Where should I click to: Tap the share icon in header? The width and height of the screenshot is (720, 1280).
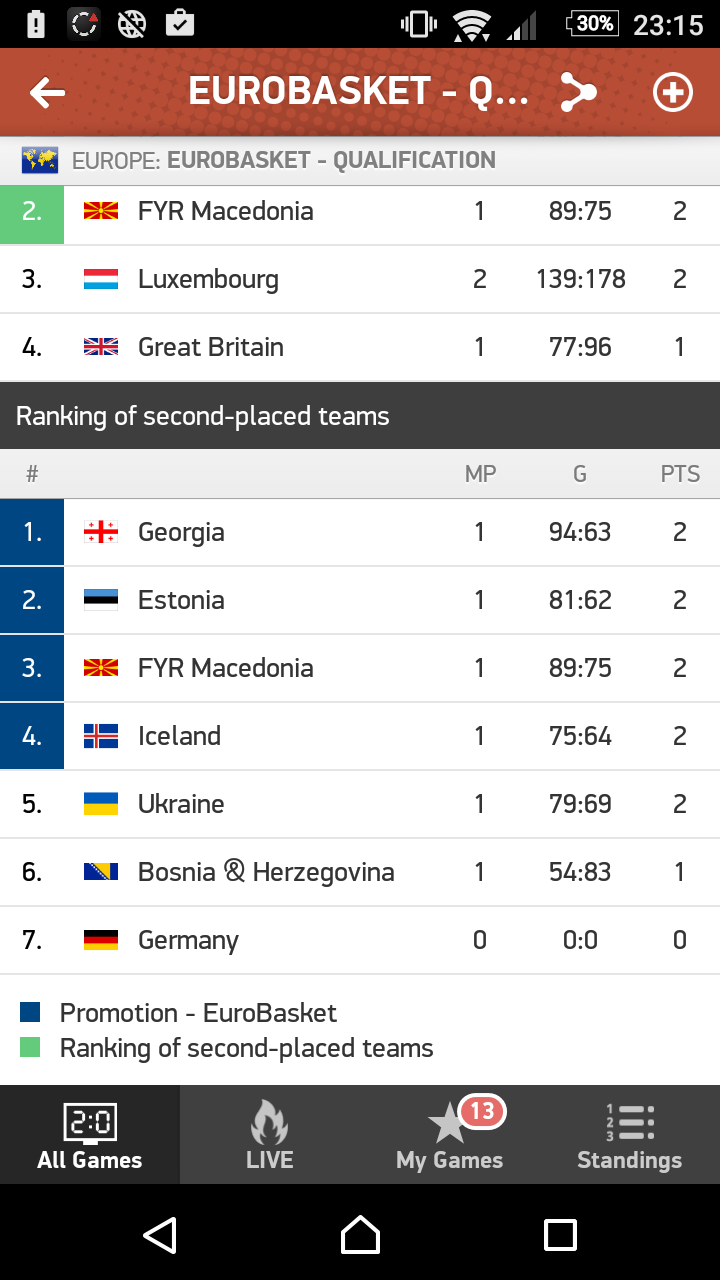coord(577,93)
